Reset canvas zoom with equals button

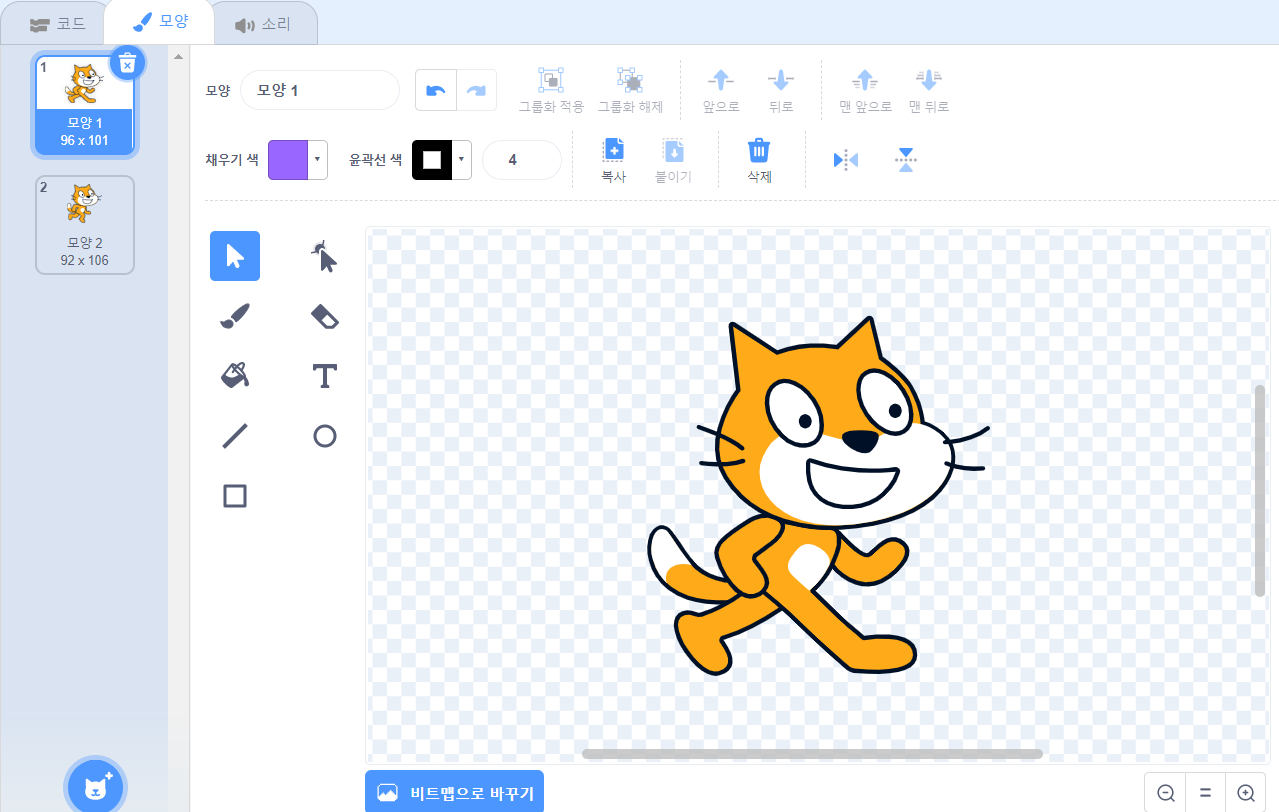[1205, 793]
